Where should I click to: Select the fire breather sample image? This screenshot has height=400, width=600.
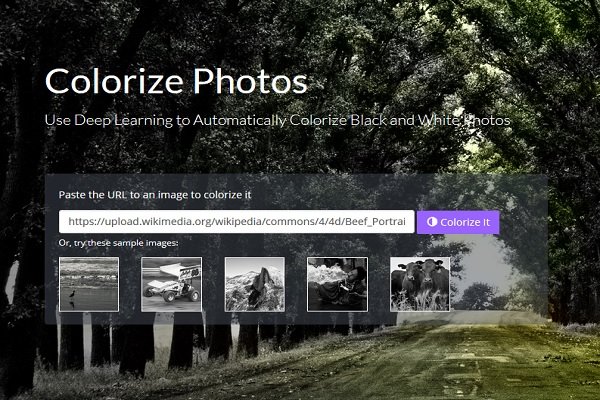coord(337,284)
